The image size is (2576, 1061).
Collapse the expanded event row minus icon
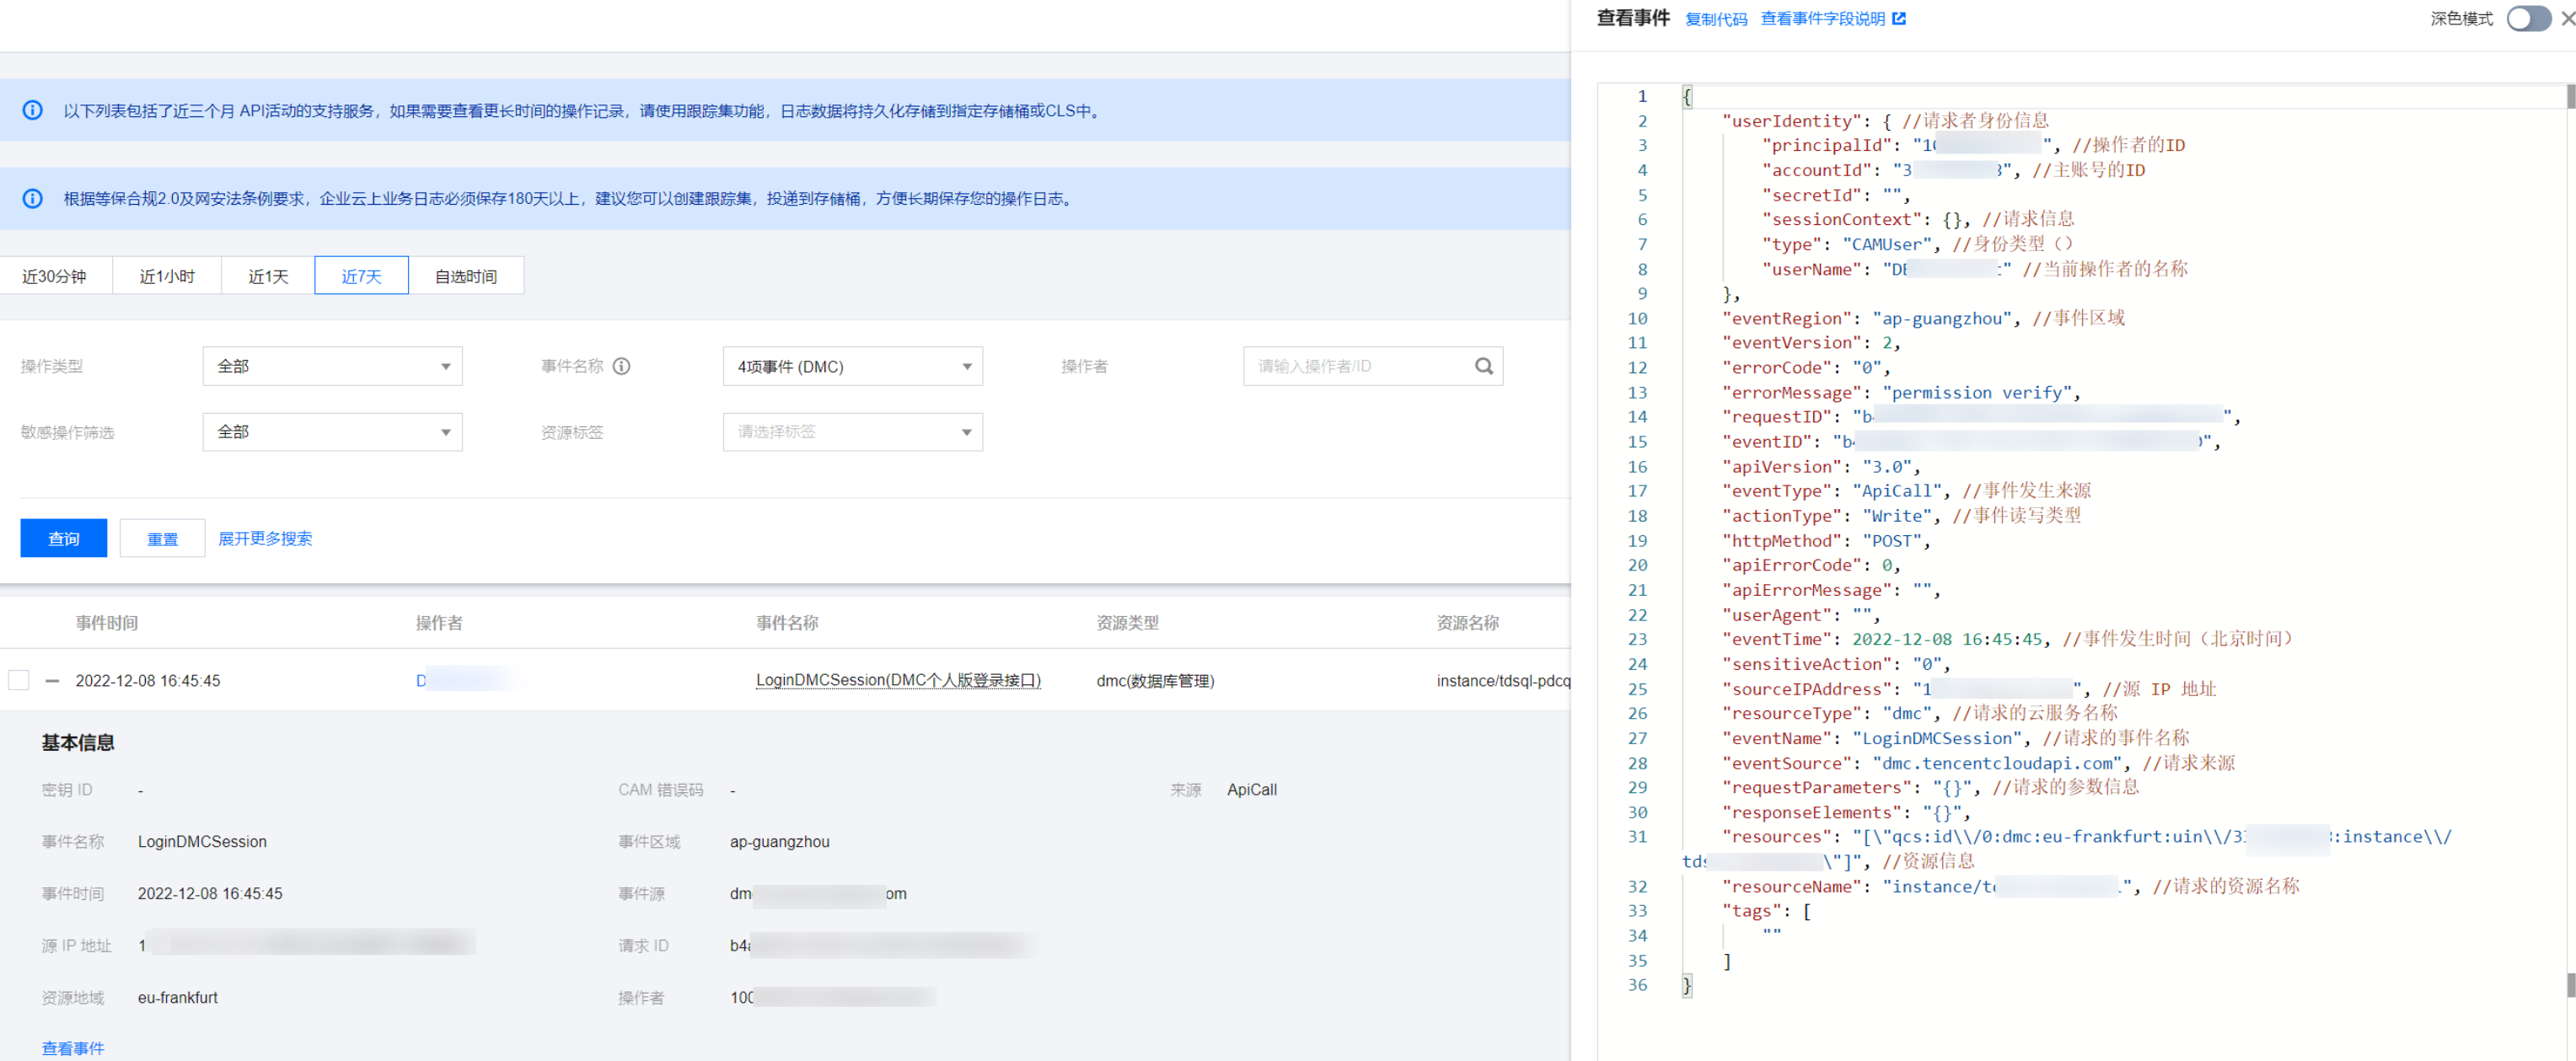[53, 681]
